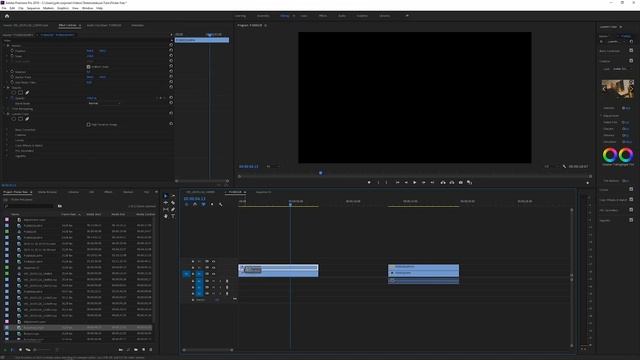Create ellipse mask under Opacity
The height and width of the screenshot is (360, 640).
click(13, 93)
